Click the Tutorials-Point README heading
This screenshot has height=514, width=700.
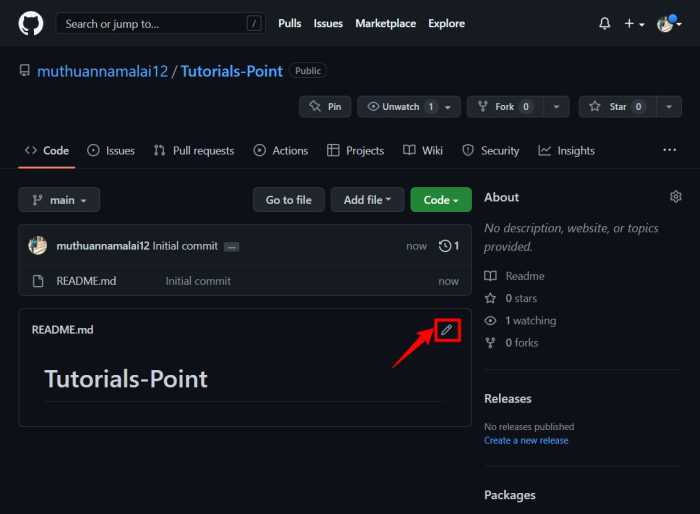(126, 379)
